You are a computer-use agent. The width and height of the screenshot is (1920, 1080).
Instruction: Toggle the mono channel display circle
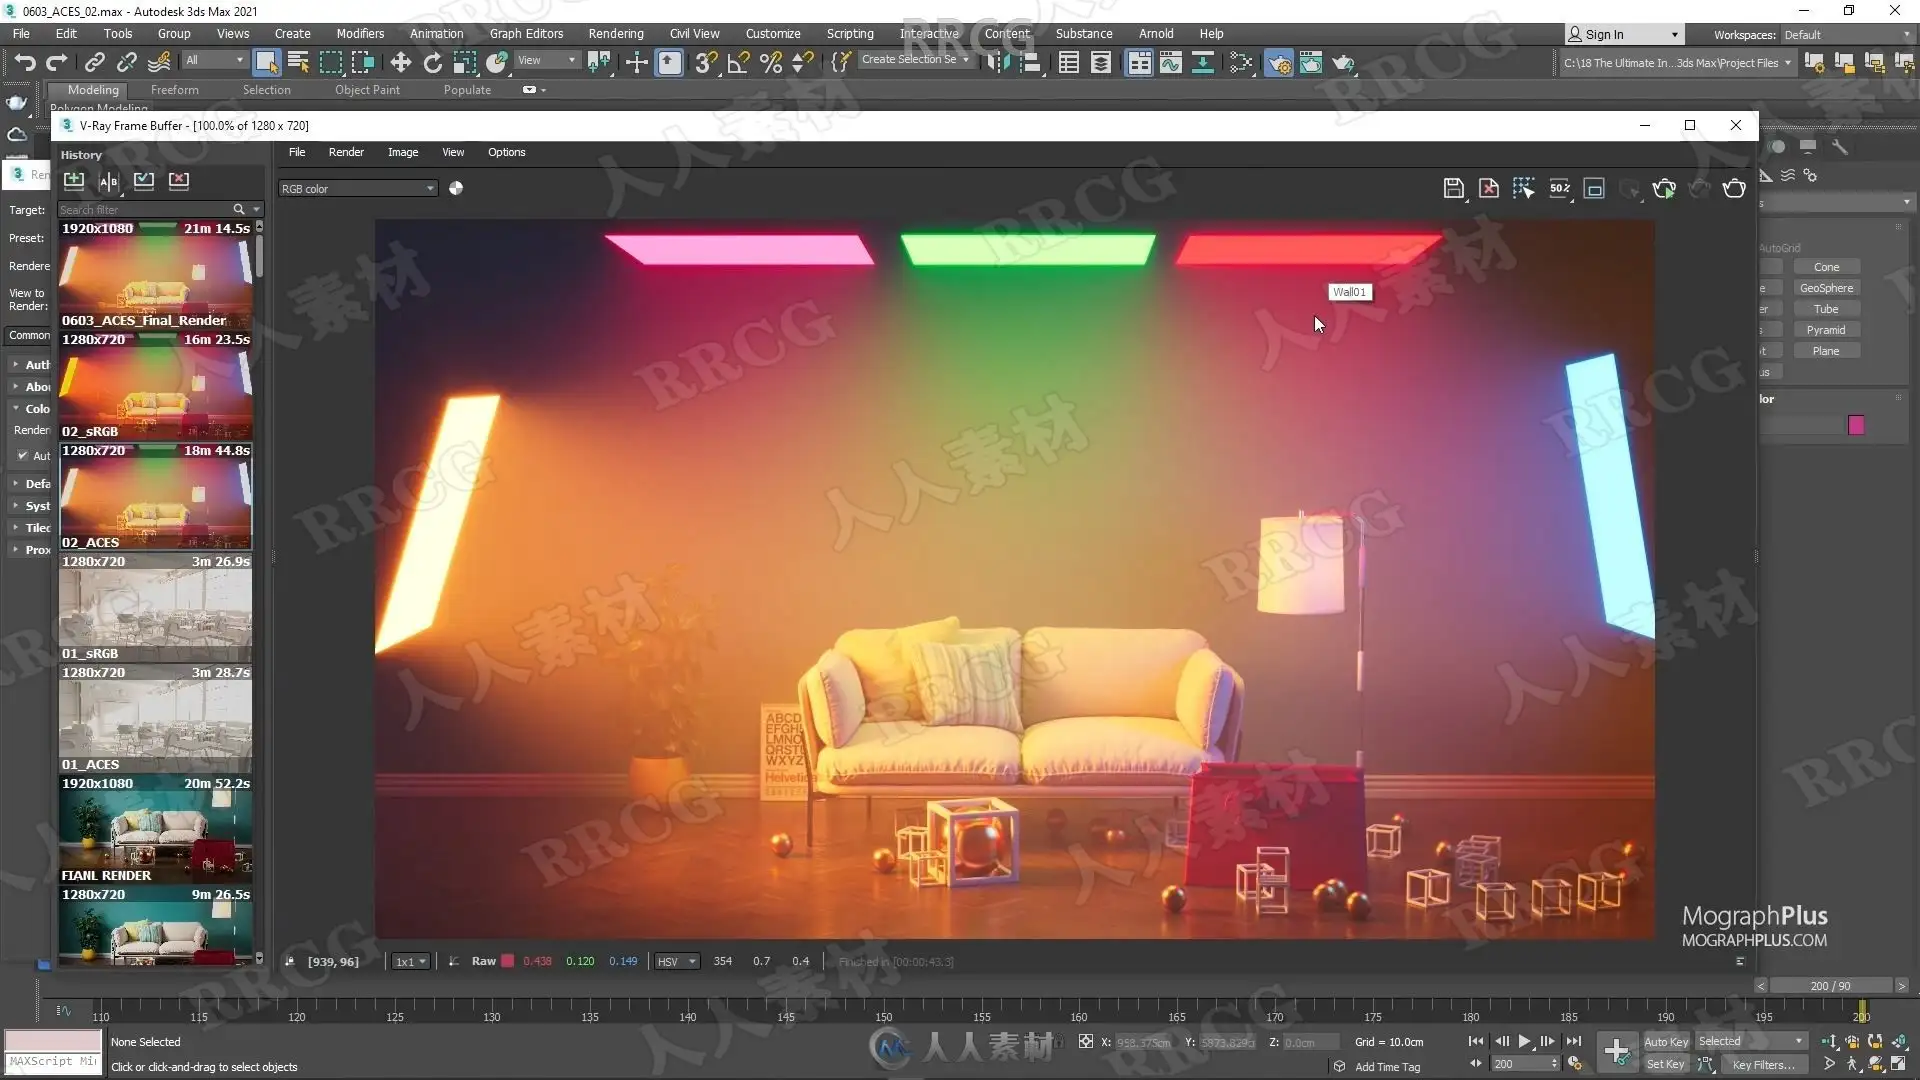[456, 188]
